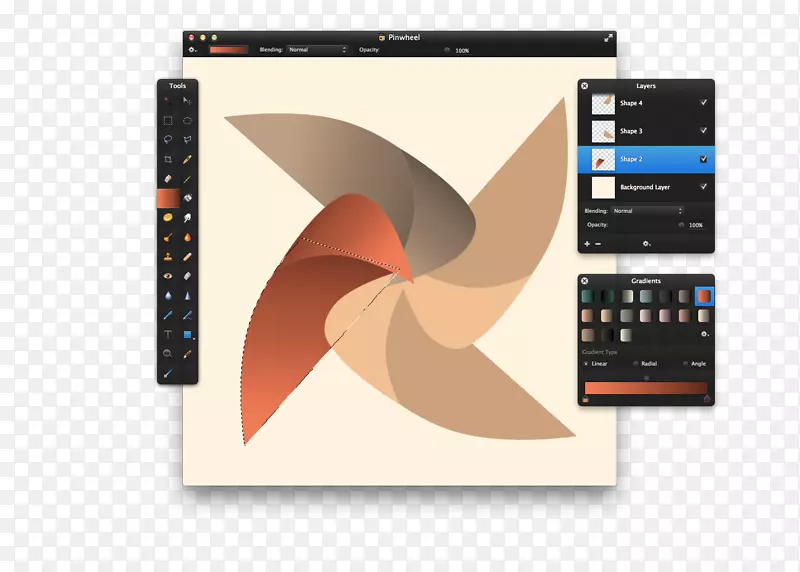Image resolution: width=800 pixels, height=572 pixels.
Task: Uncheck Background Layer visibility
Action: coord(703,187)
